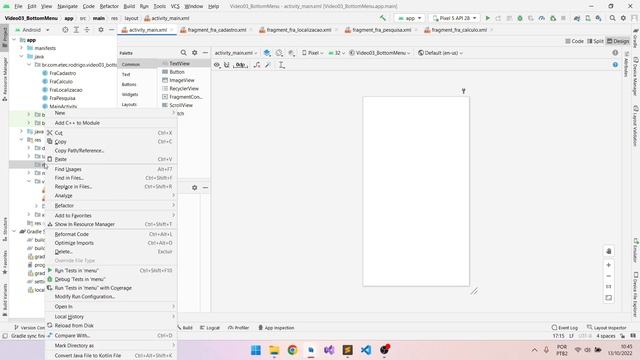This screenshot has width=640, height=360.
Task: Click Search Everywhere magnifier in top toolbar
Action: coord(612,18)
